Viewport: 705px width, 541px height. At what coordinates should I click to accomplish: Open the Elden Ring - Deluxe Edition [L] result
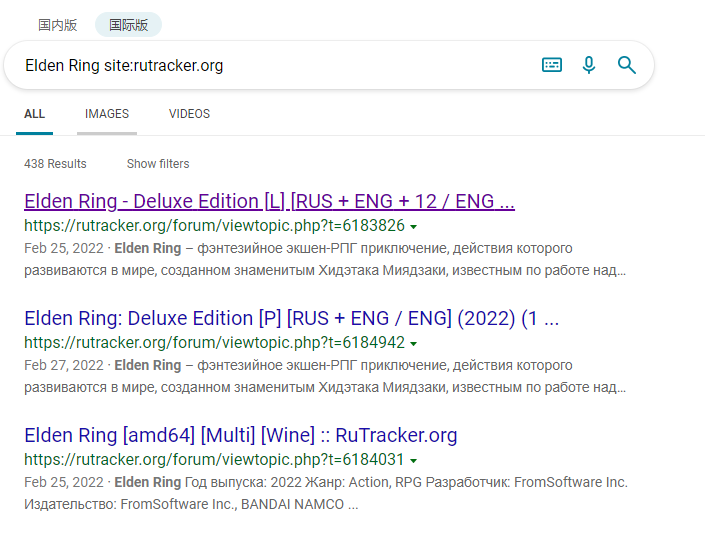tap(269, 201)
